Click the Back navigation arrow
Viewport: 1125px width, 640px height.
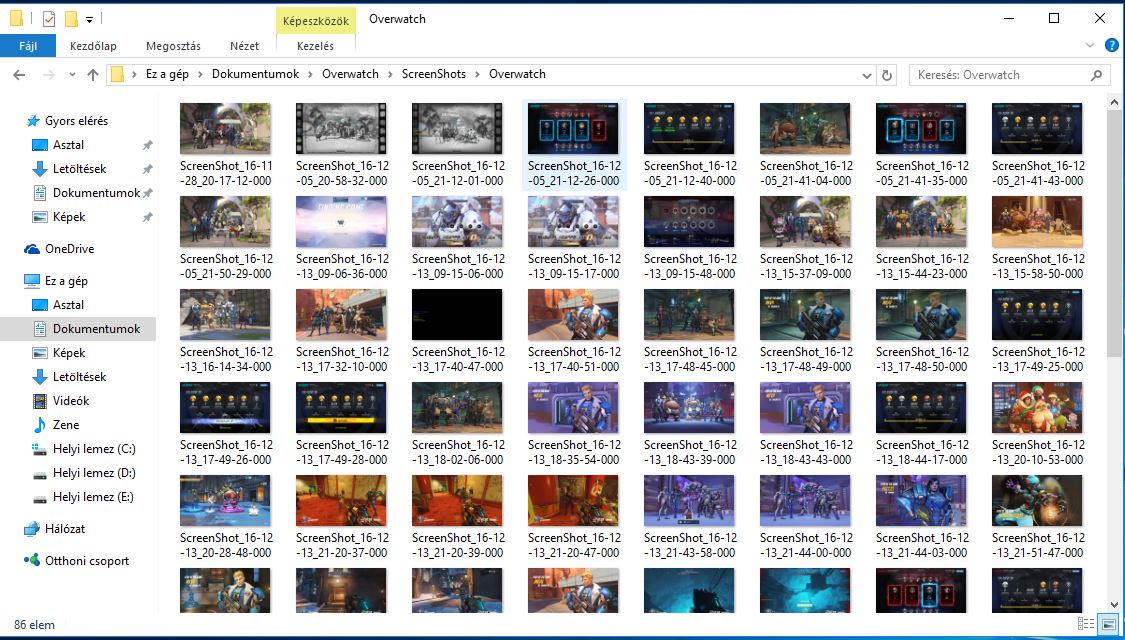pos(19,75)
